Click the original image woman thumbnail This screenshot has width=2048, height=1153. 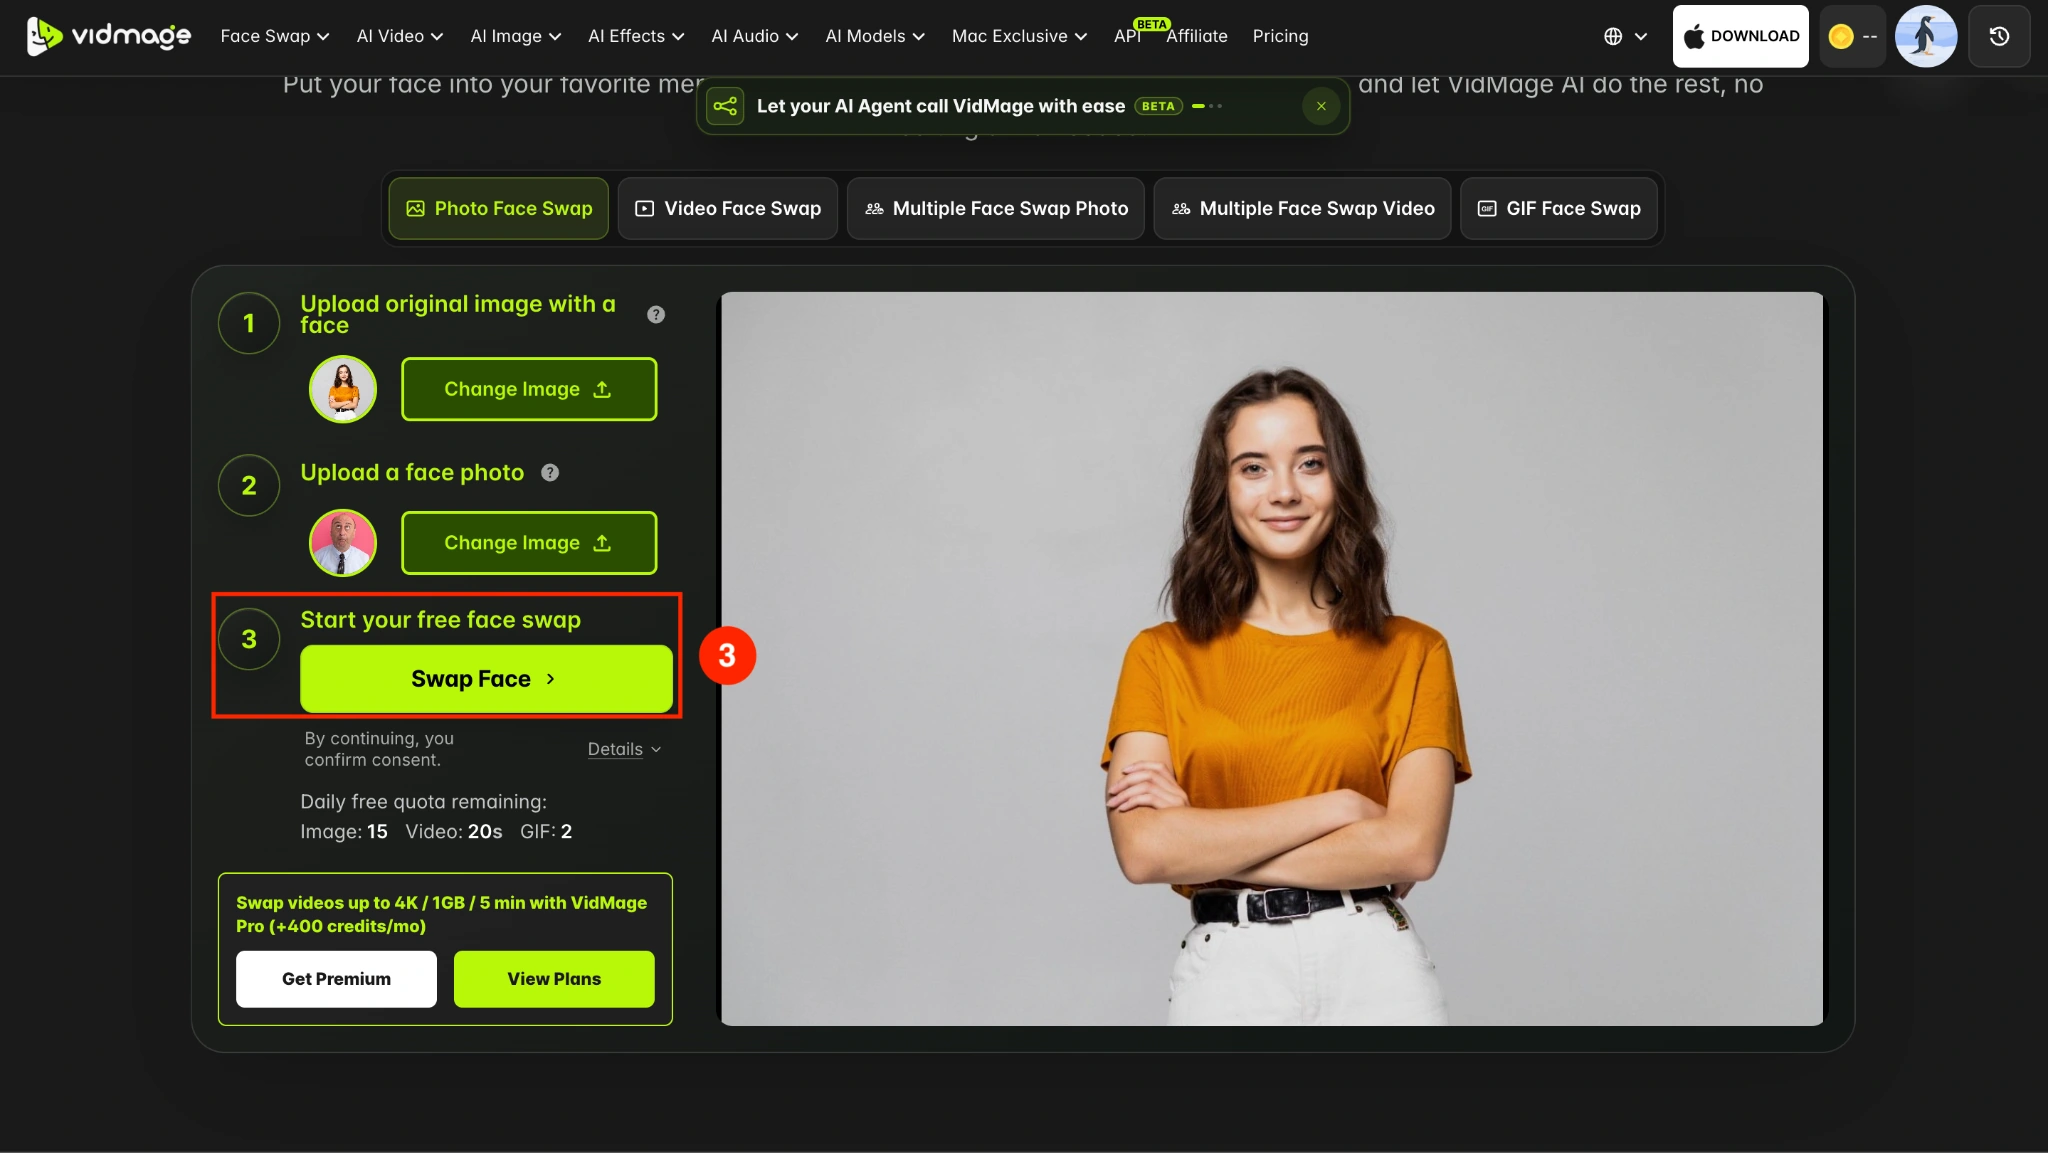coord(343,389)
